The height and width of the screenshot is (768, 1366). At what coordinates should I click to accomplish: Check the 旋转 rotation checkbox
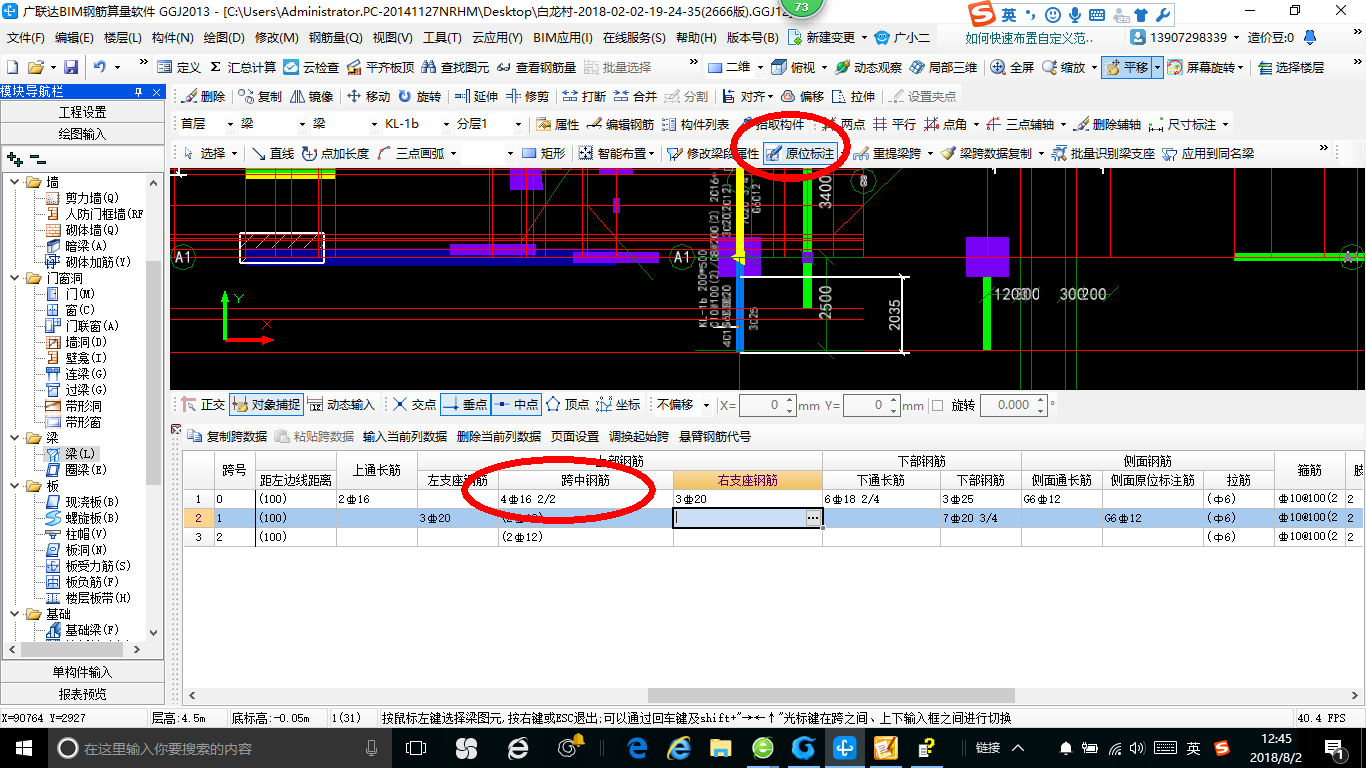coord(937,405)
